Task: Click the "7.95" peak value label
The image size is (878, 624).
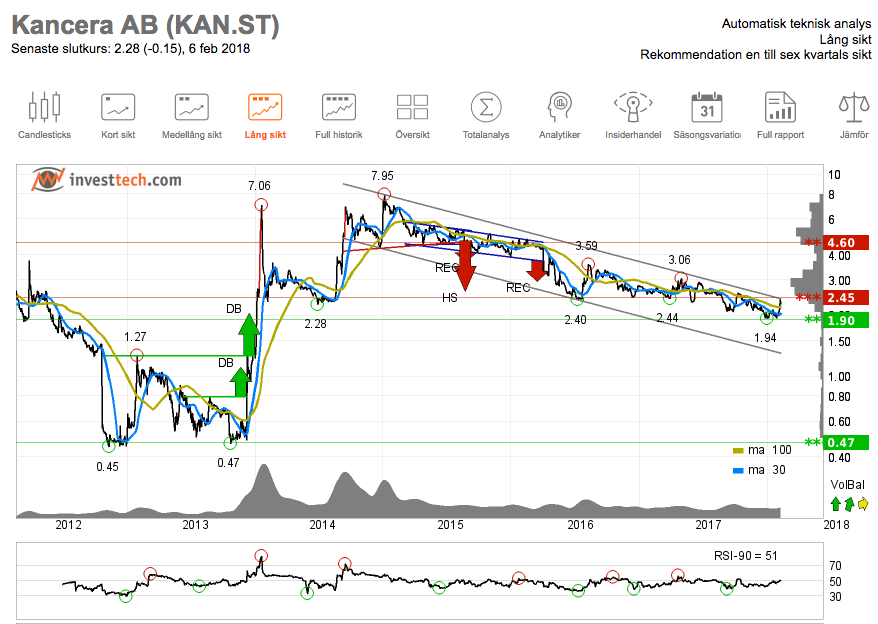Action: pos(382,176)
